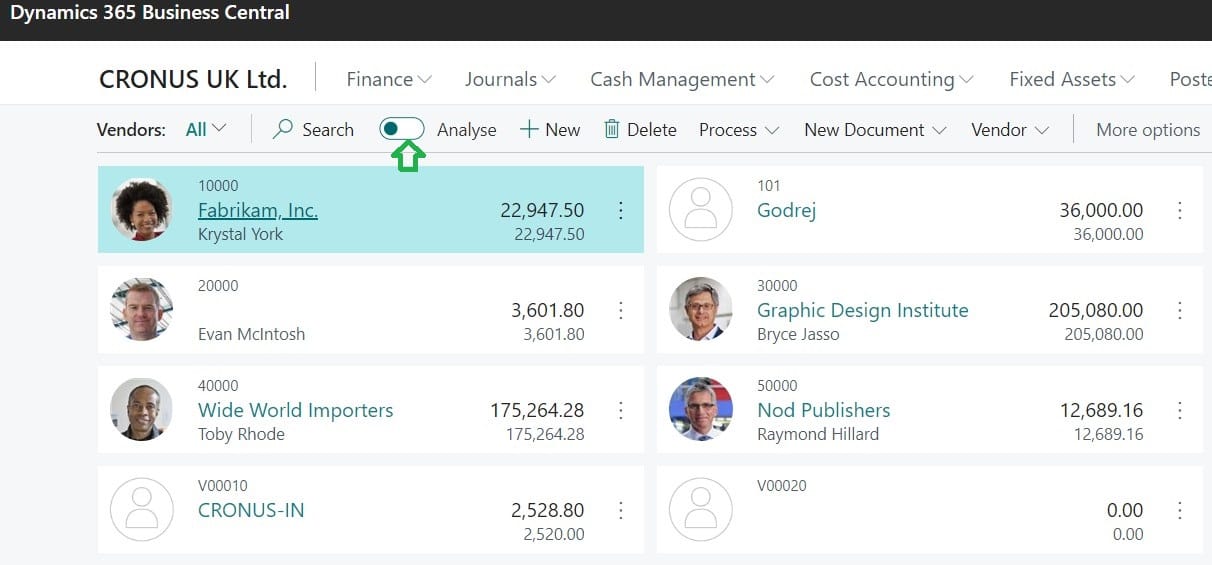Expand the Cash Management menu
Viewport: 1212px width, 565px height.
pos(682,79)
